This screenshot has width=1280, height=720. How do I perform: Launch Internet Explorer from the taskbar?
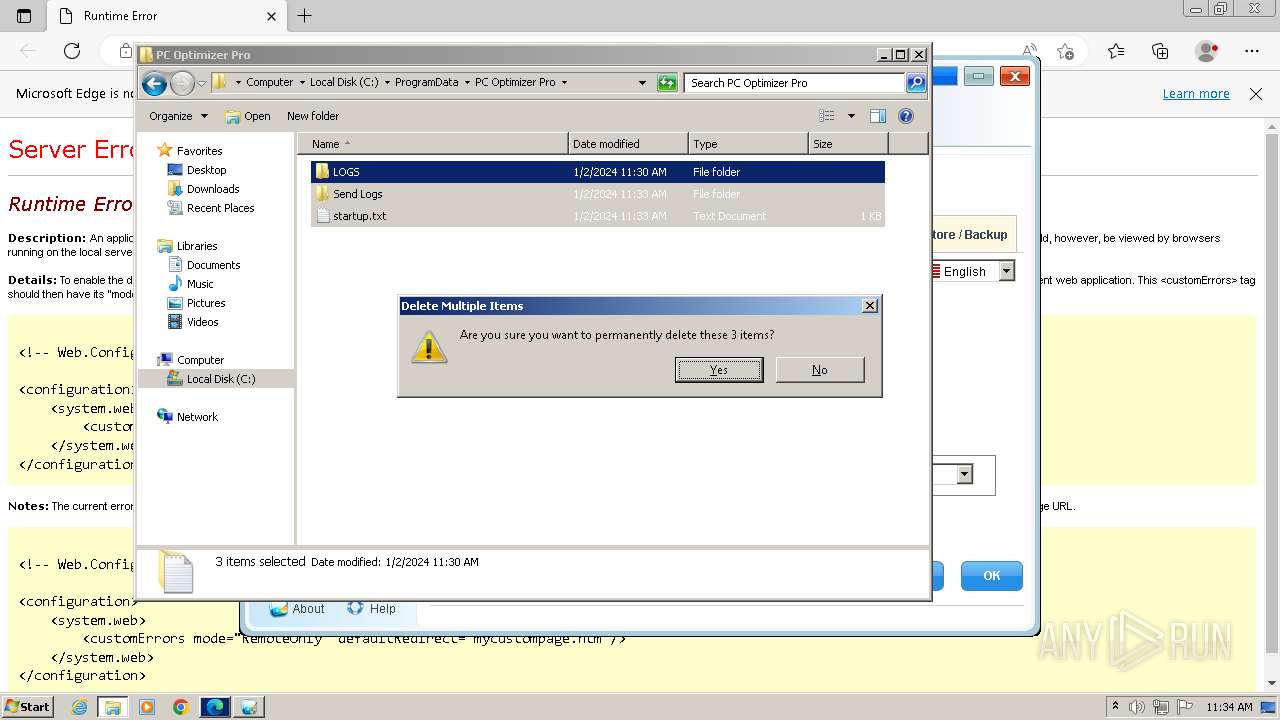(79, 707)
